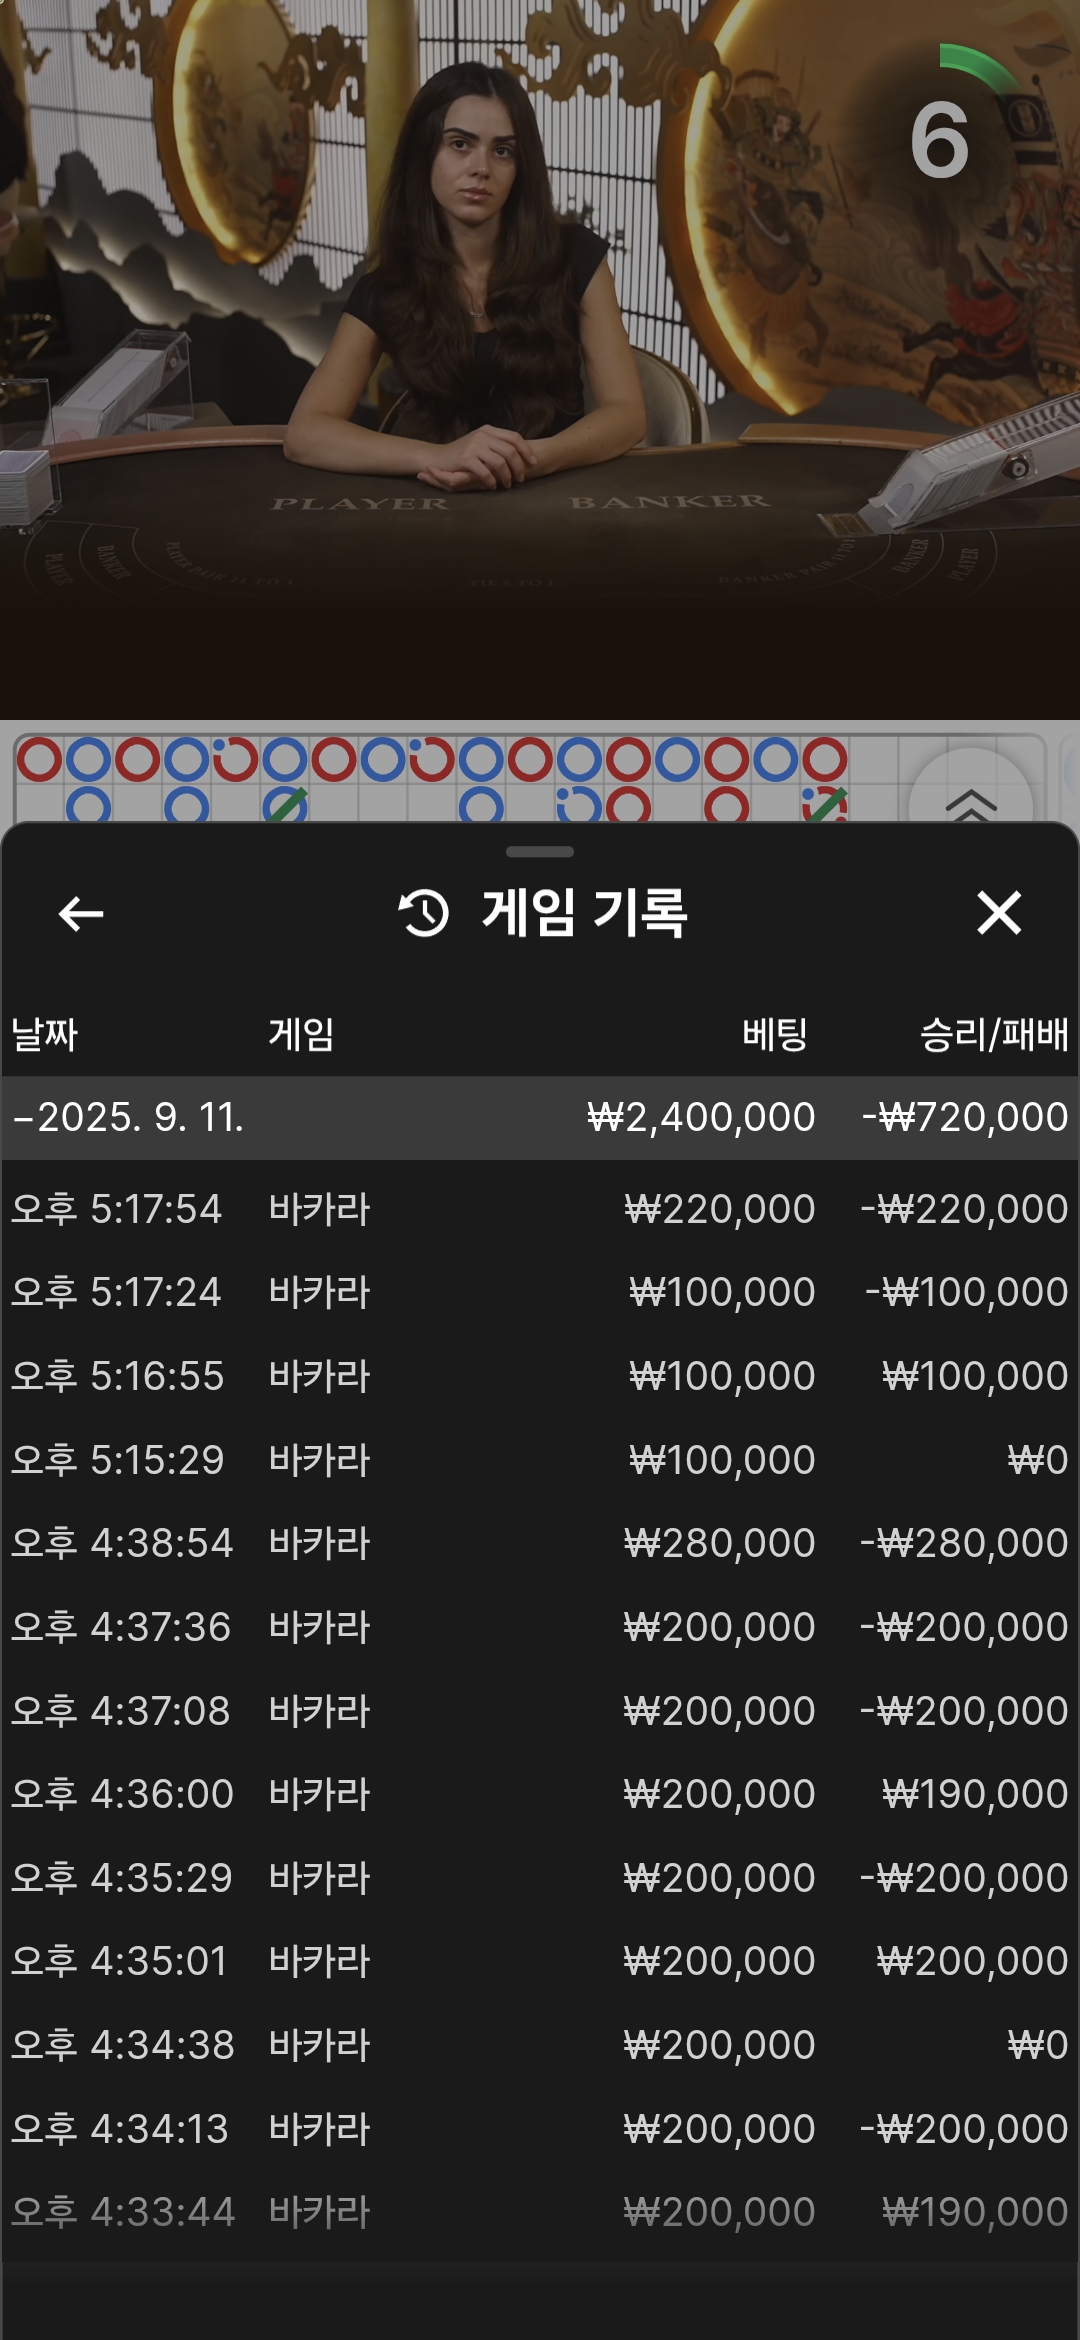
Task: Click total bet amount ₩2,400,000
Action: [701, 1117]
